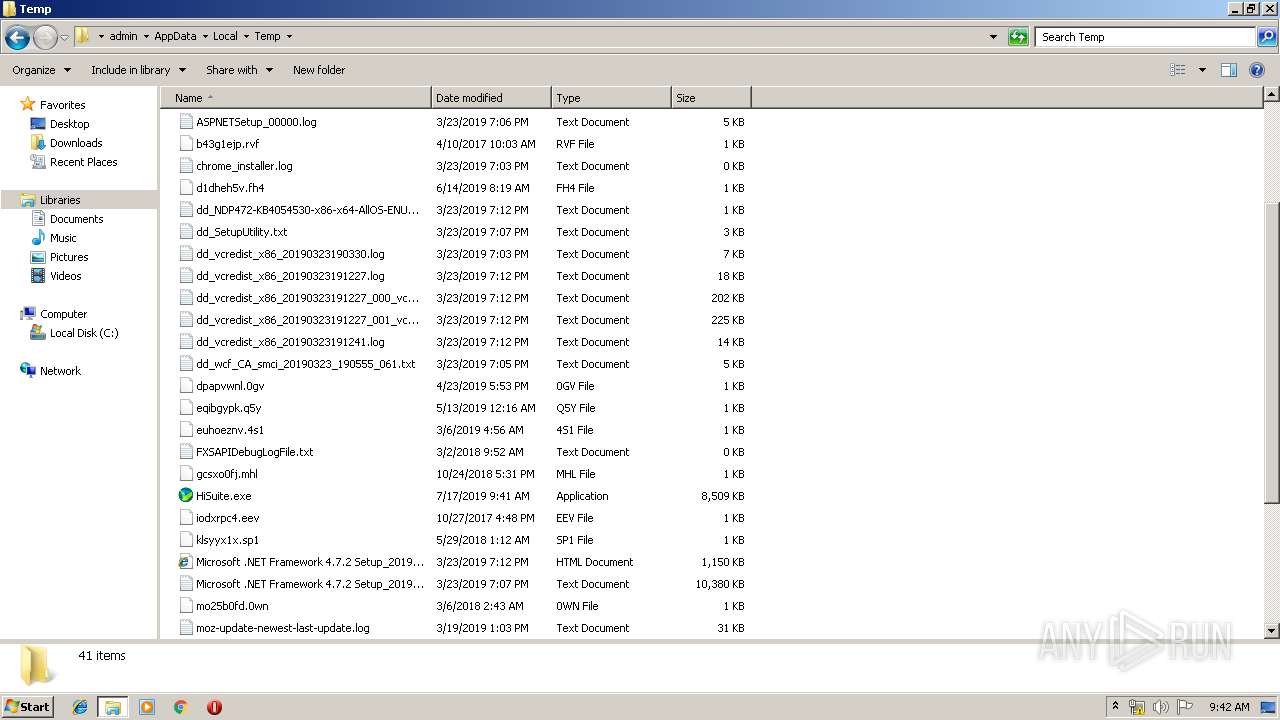Select the Computer tree item

[63, 314]
